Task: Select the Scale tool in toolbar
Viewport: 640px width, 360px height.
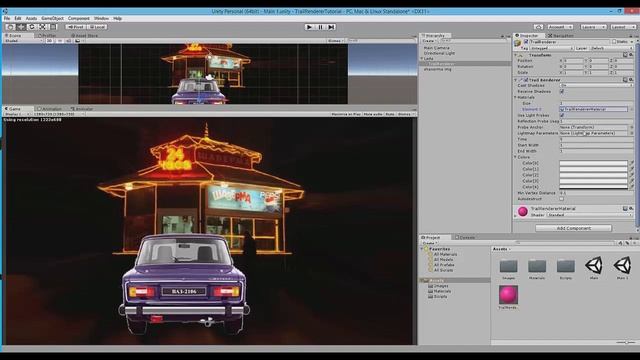Action: coord(42,27)
